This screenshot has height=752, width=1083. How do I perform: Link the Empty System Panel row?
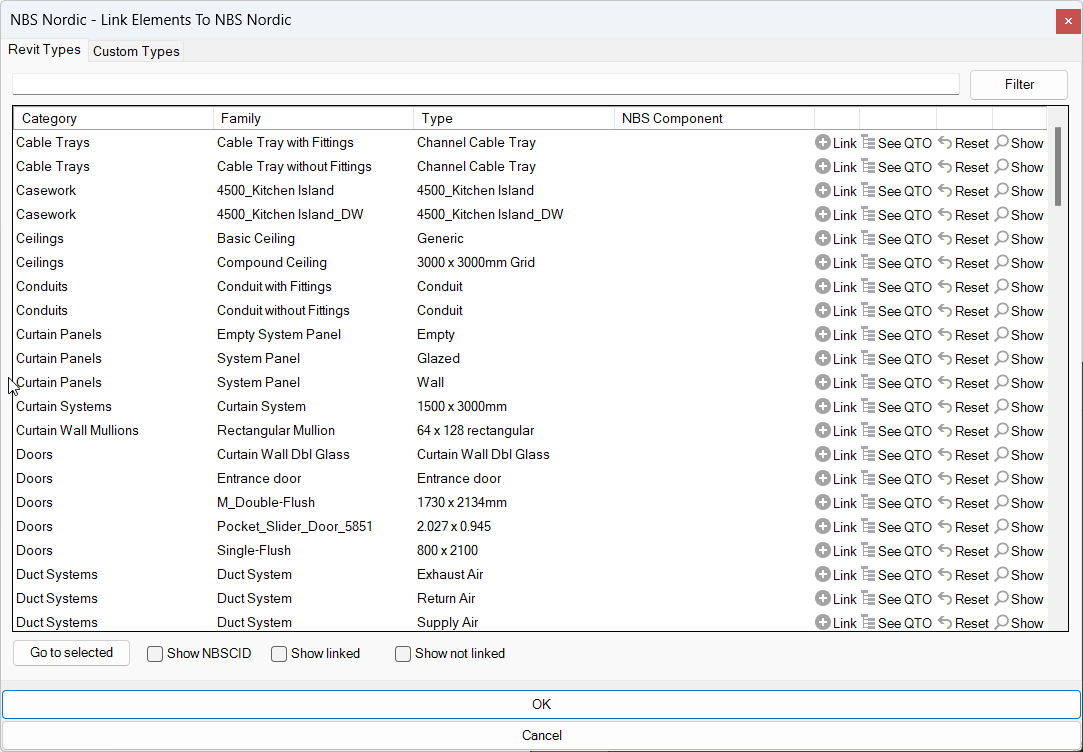(x=836, y=335)
